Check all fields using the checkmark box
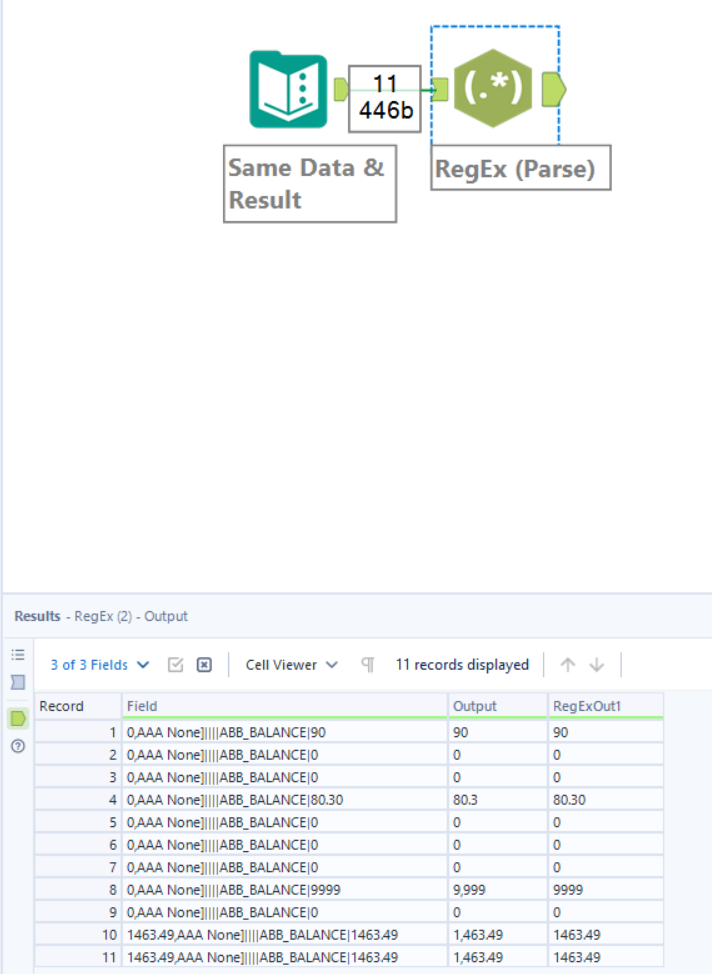The width and height of the screenshot is (712, 974). (x=176, y=665)
